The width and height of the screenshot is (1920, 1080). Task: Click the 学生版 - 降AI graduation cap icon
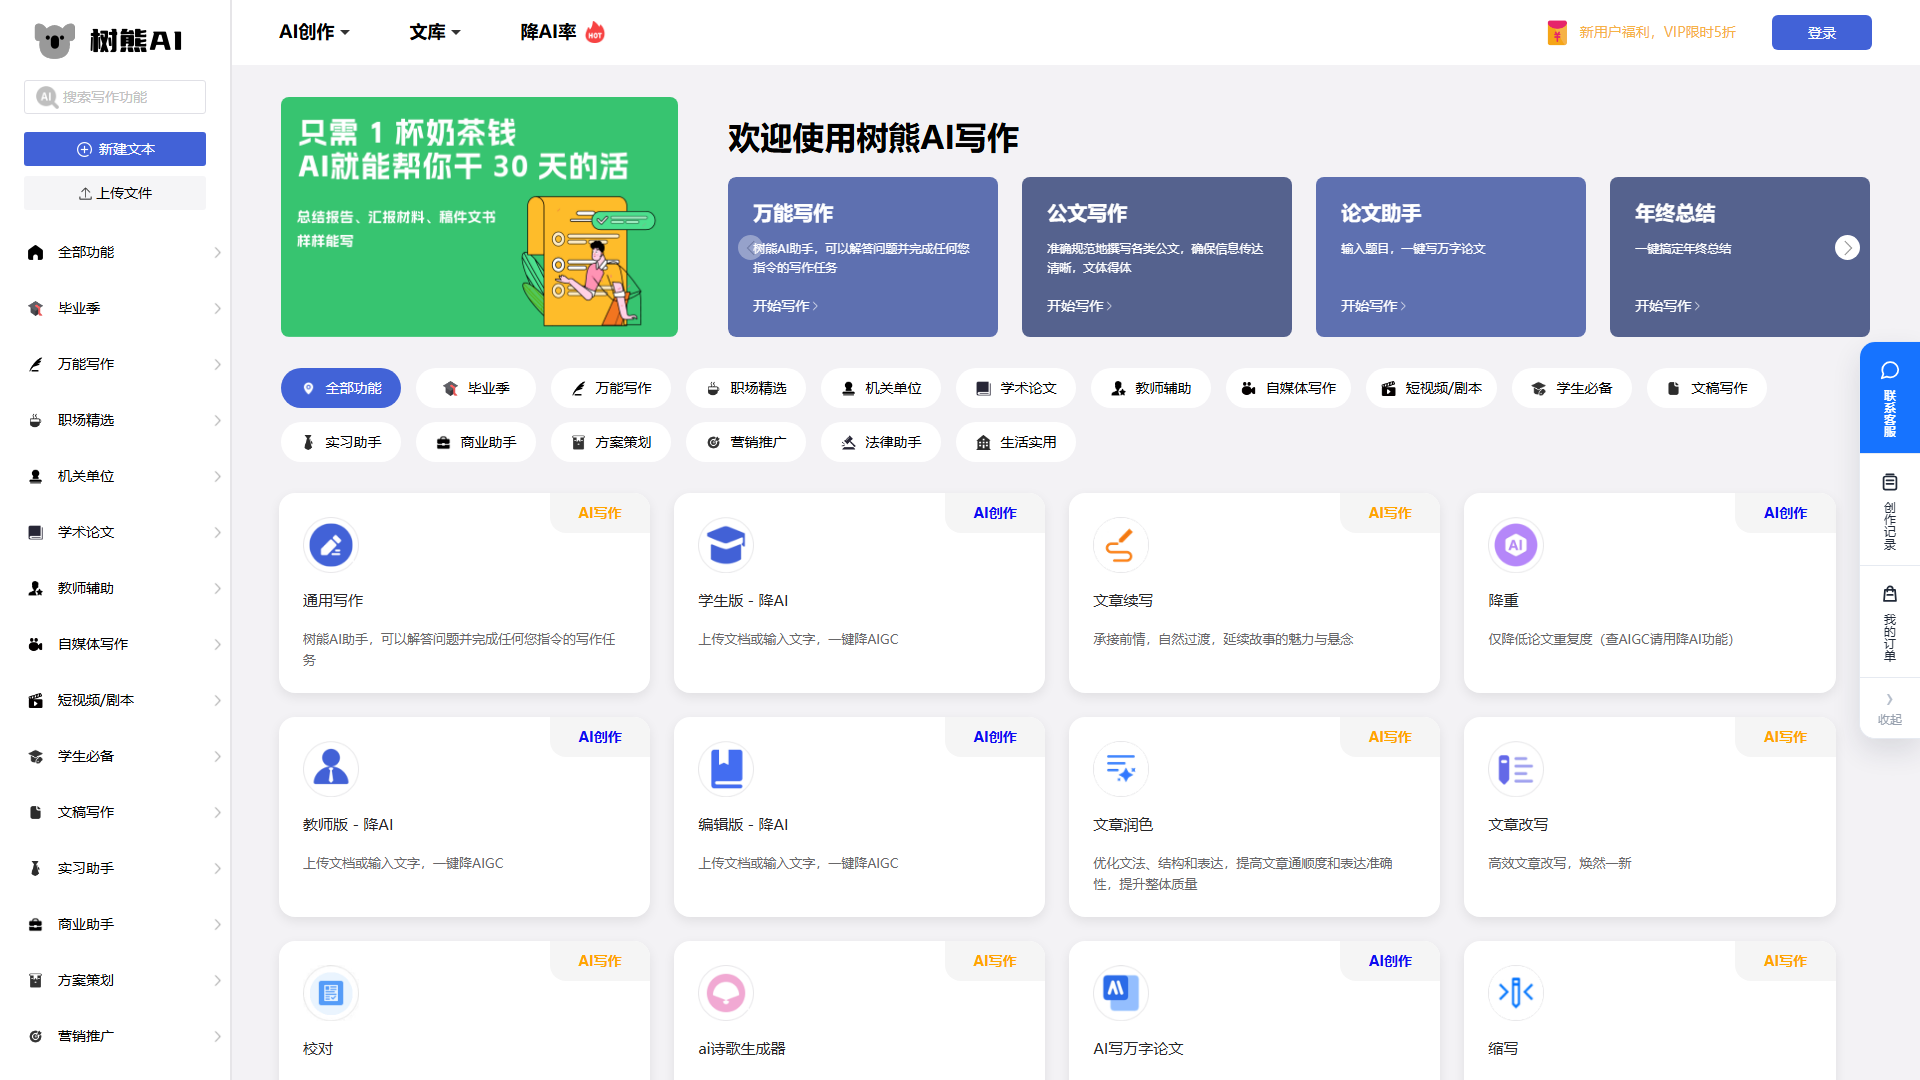point(726,545)
